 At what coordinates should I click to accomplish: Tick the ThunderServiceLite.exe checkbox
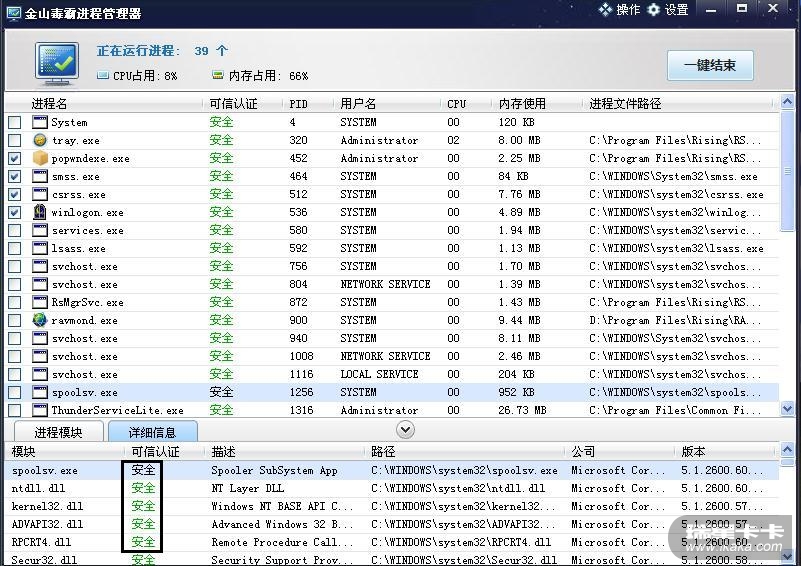pos(14,410)
